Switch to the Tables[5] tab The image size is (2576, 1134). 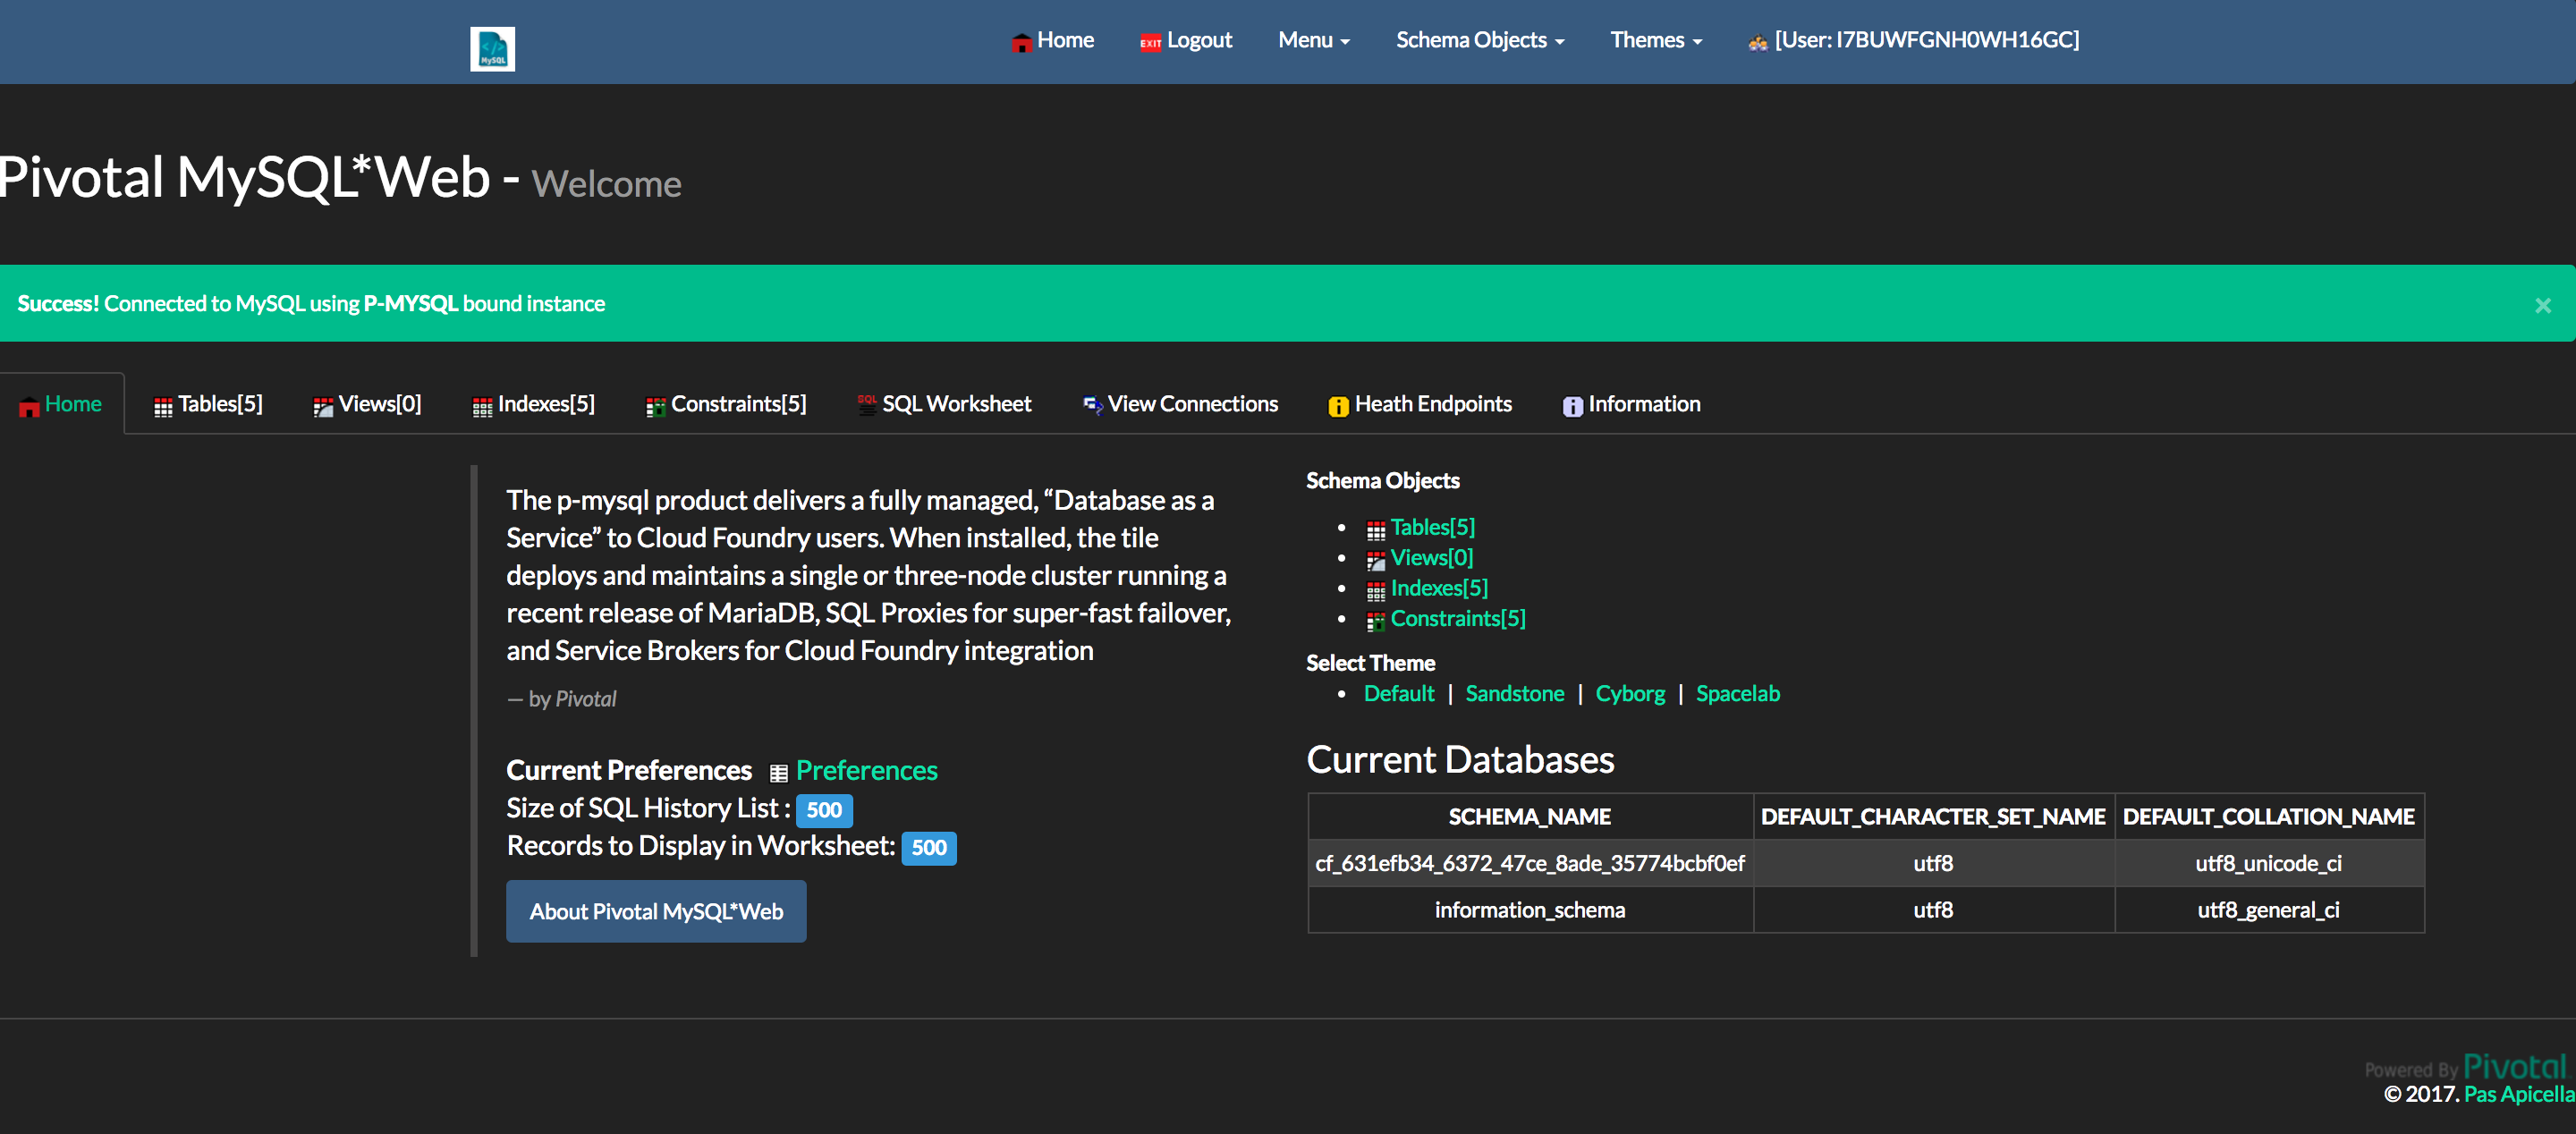(208, 404)
